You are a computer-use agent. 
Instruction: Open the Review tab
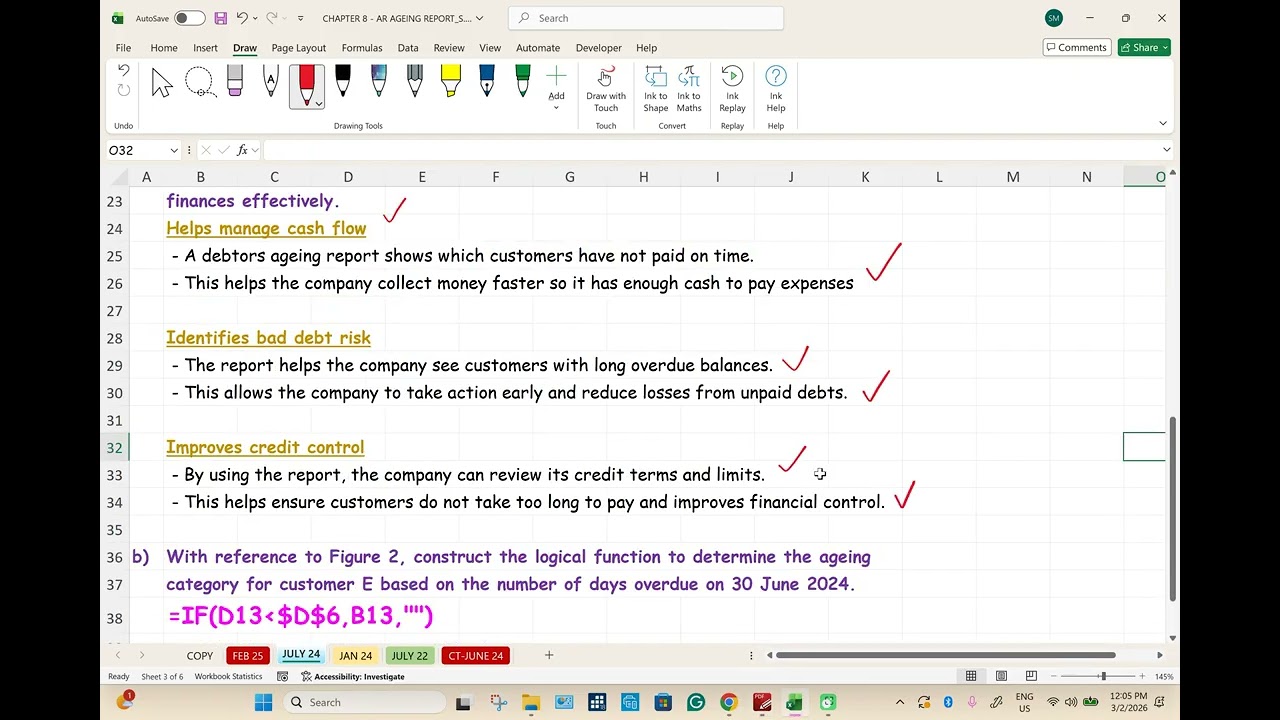[x=449, y=48]
